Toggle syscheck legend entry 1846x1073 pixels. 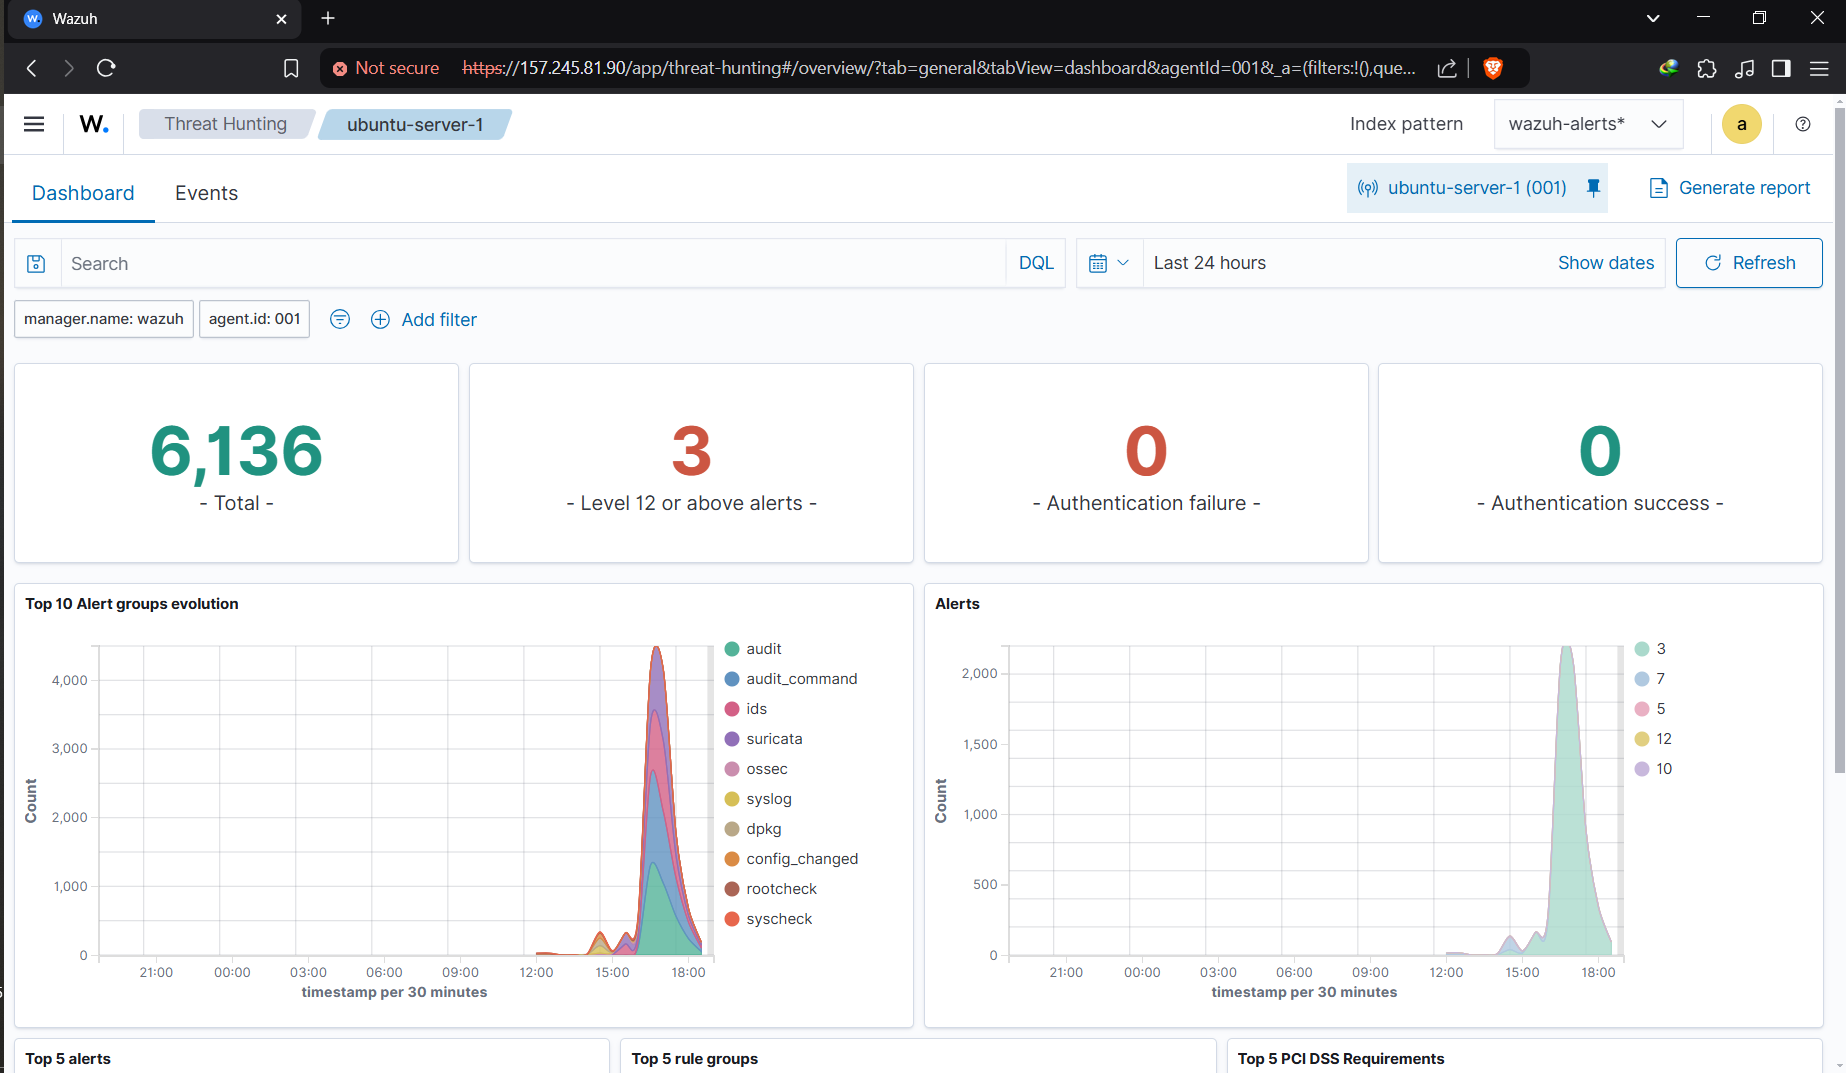[769, 919]
